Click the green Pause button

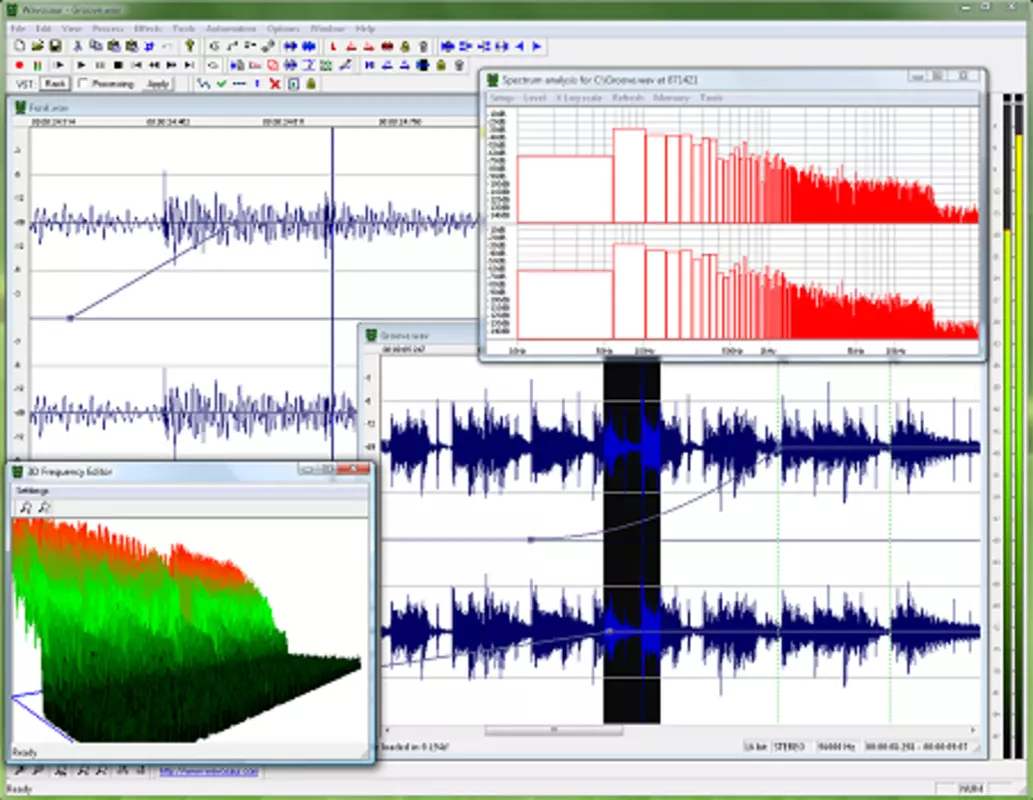coord(38,65)
